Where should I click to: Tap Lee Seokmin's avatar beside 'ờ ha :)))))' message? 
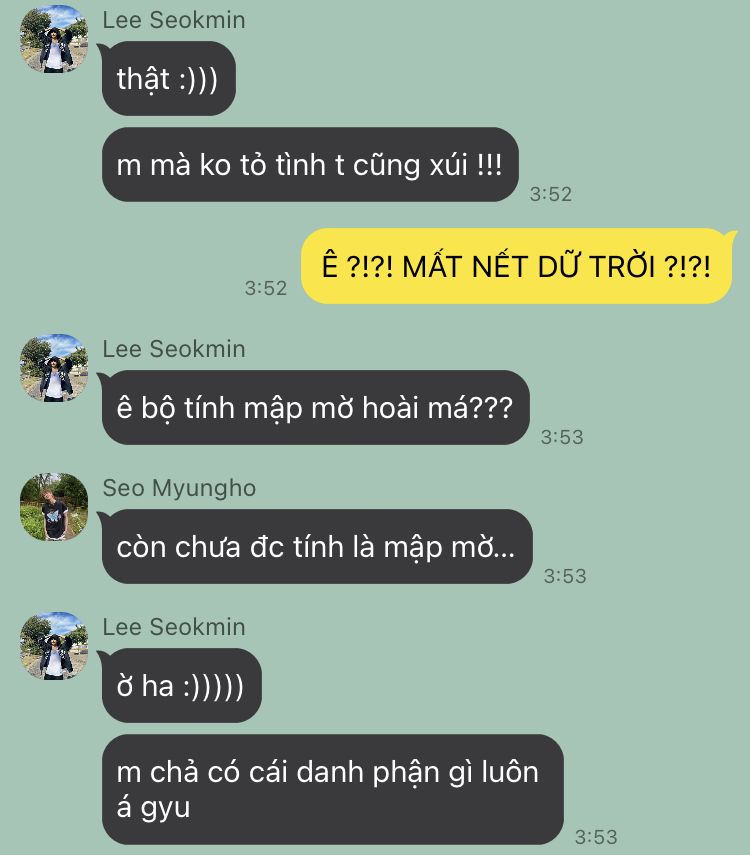[x=54, y=646]
